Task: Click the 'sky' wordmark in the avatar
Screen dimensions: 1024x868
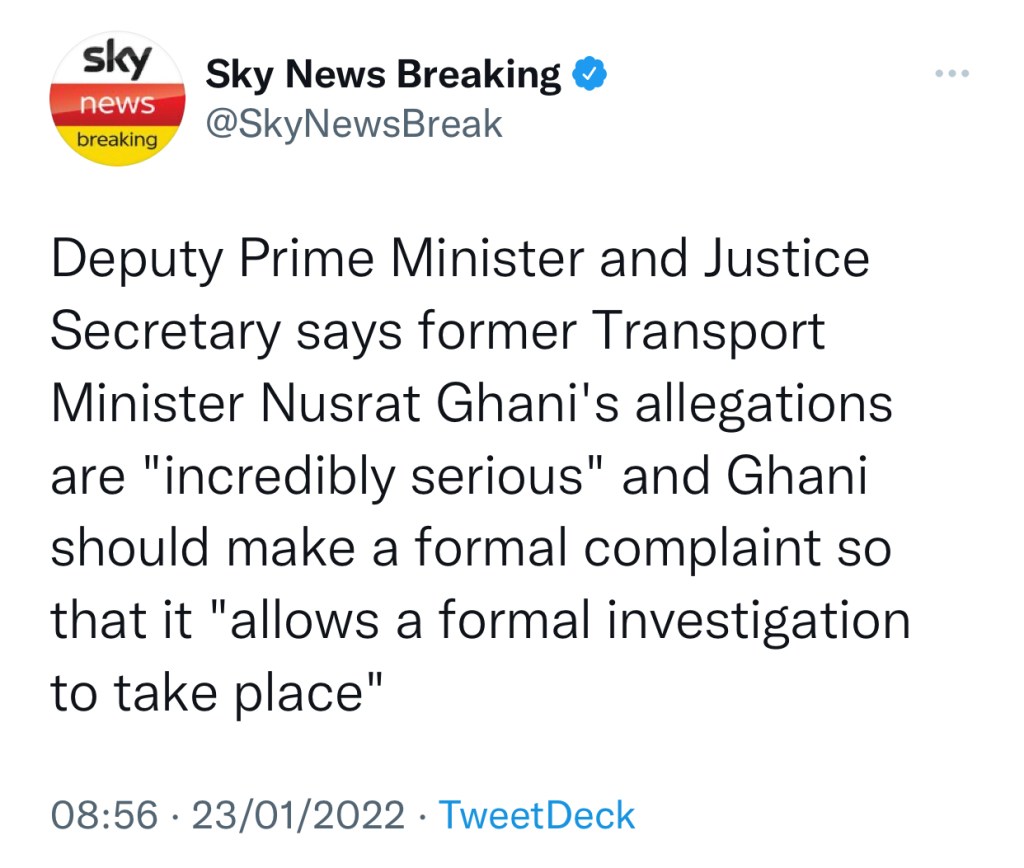Action: 116,62
